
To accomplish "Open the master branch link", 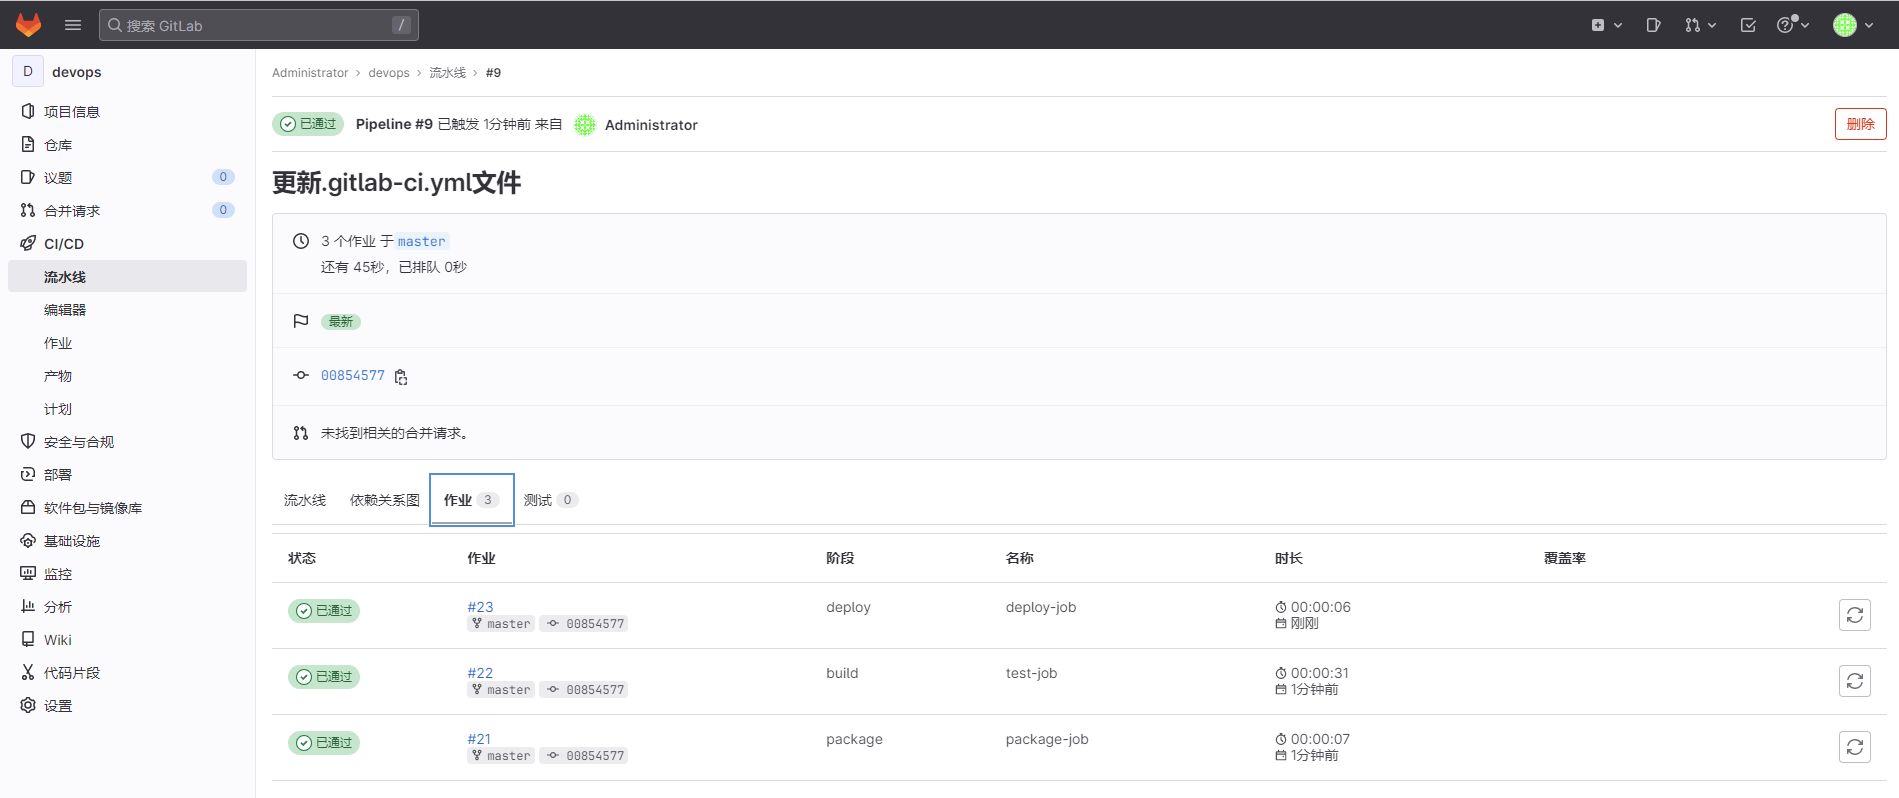I will [x=421, y=241].
